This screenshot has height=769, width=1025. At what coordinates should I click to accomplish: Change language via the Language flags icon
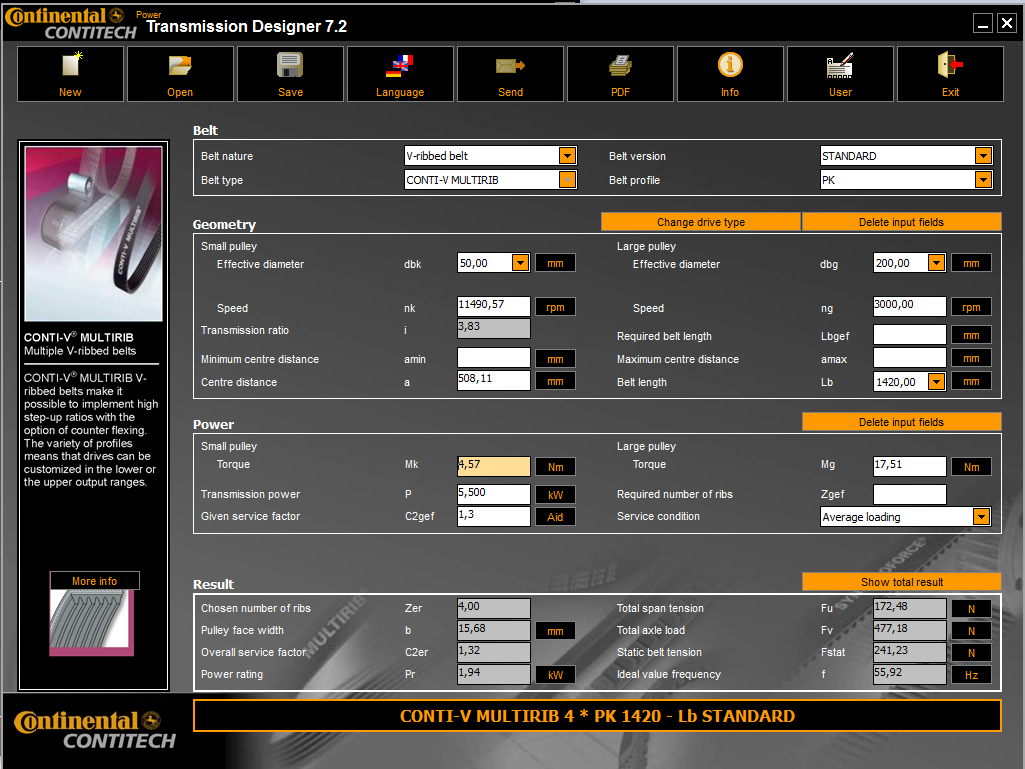tap(400, 74)
